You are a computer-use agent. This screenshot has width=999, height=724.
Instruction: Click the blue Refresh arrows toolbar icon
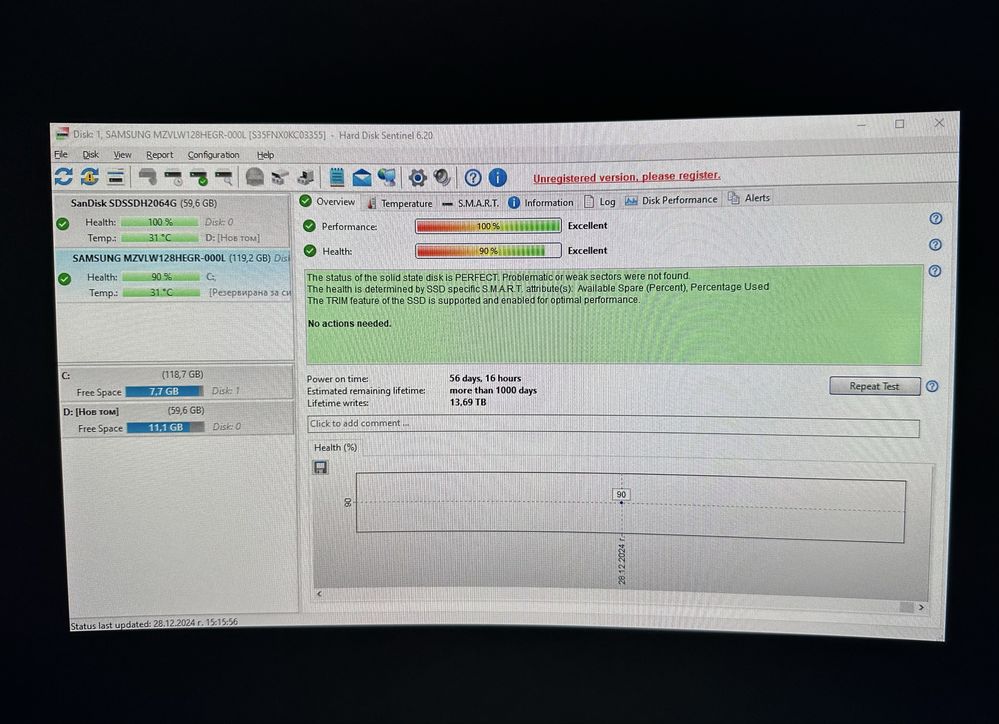[63, 176]
